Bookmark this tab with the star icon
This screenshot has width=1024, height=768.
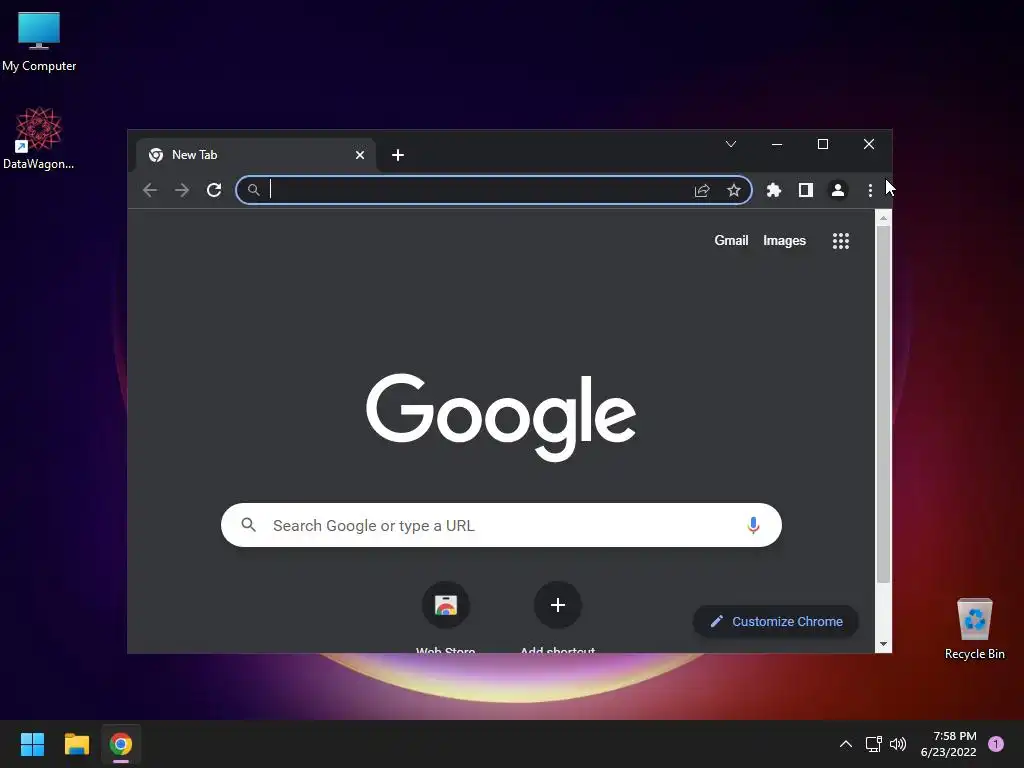pos(734,190)
